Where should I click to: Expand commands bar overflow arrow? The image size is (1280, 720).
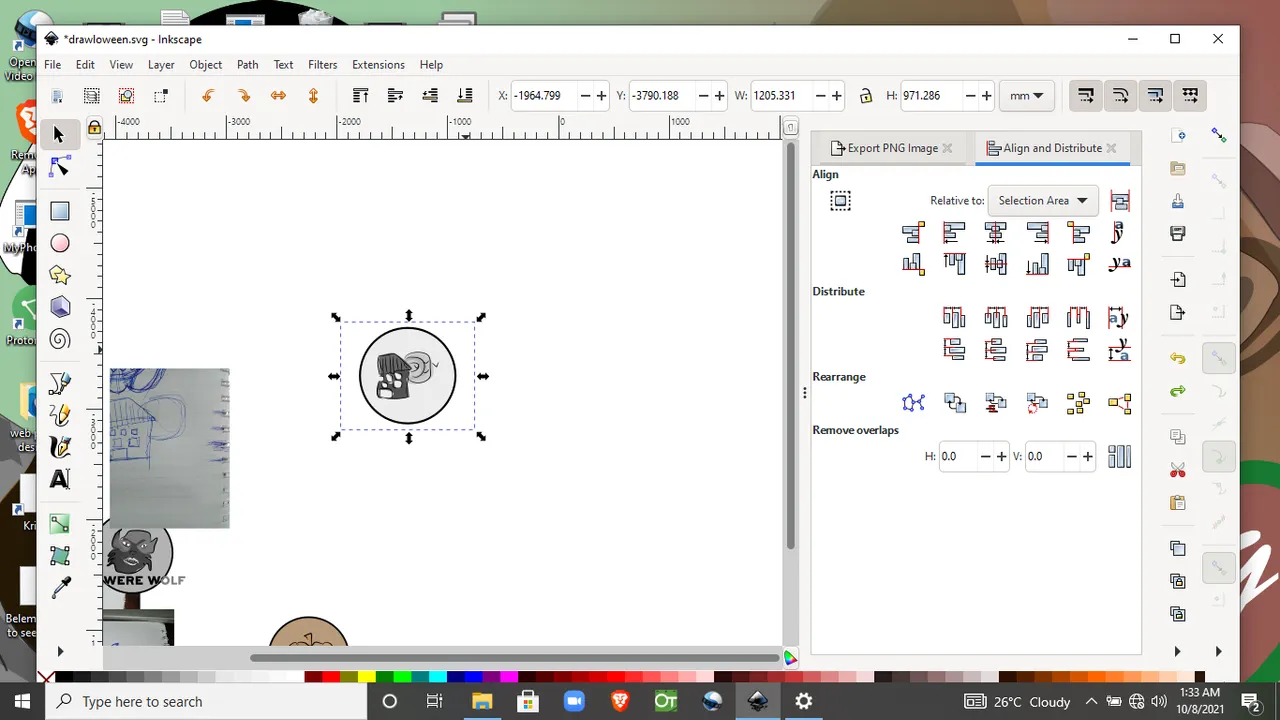1177,652
